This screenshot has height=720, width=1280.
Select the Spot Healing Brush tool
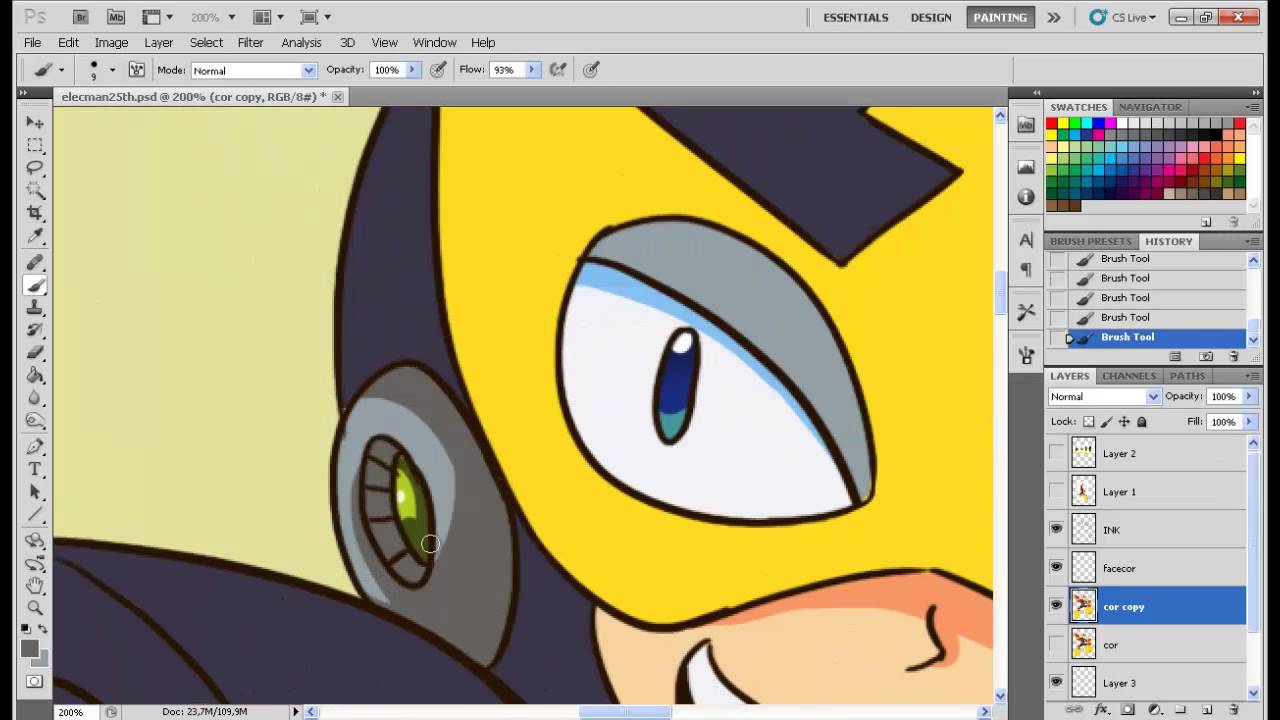35,262
